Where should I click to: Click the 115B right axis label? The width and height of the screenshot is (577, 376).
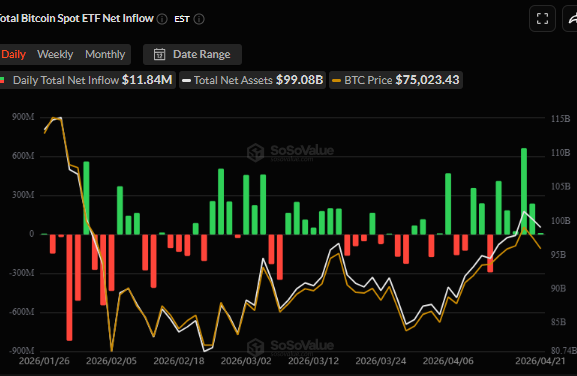tap(560, 119)
